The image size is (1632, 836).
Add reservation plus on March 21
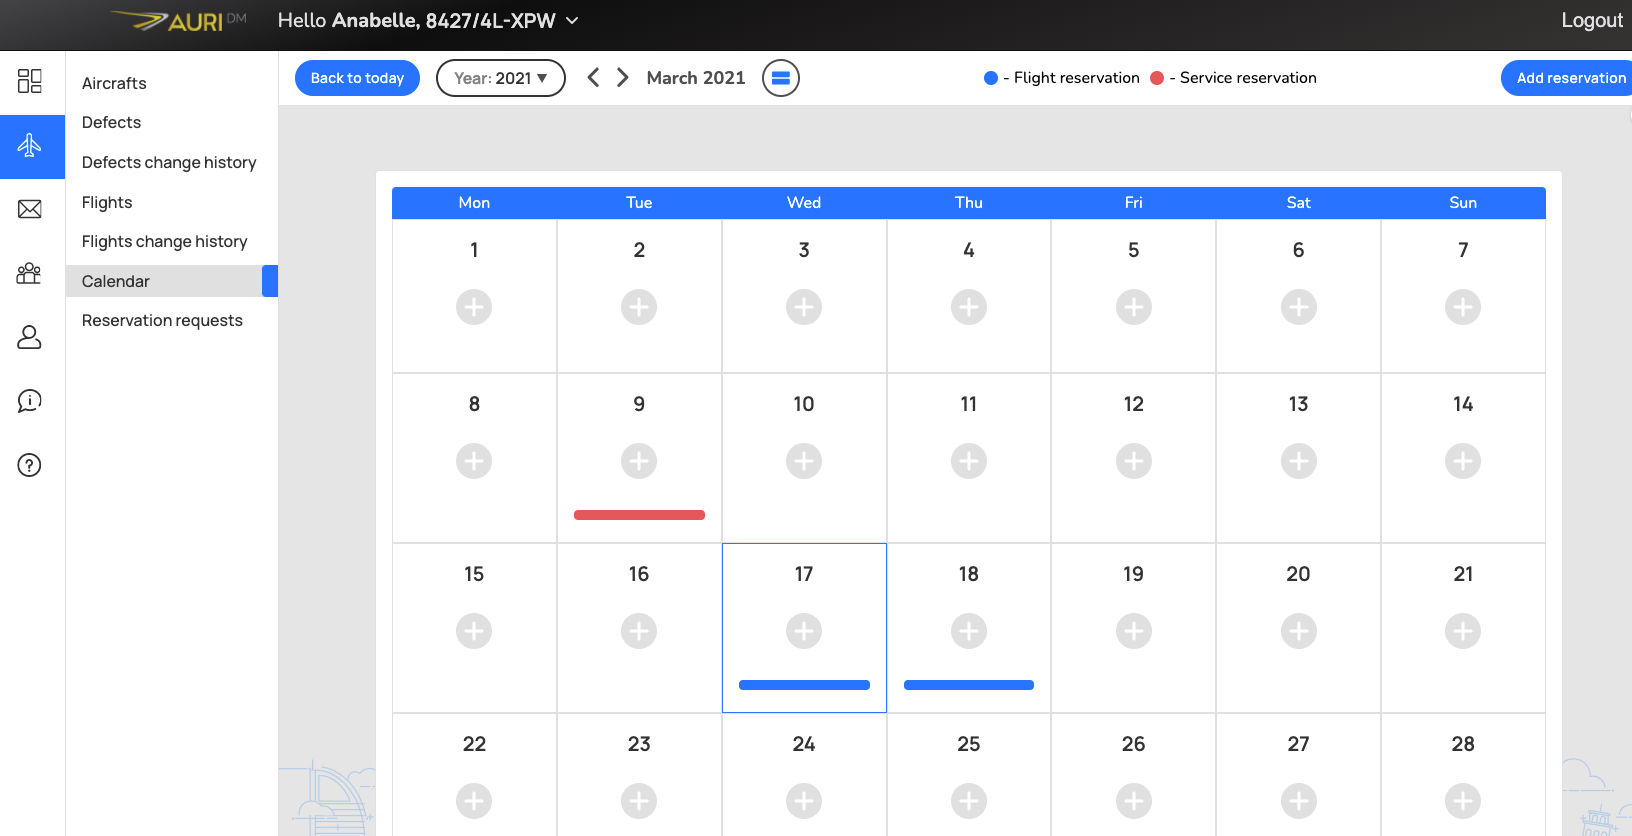[1463, 631]
